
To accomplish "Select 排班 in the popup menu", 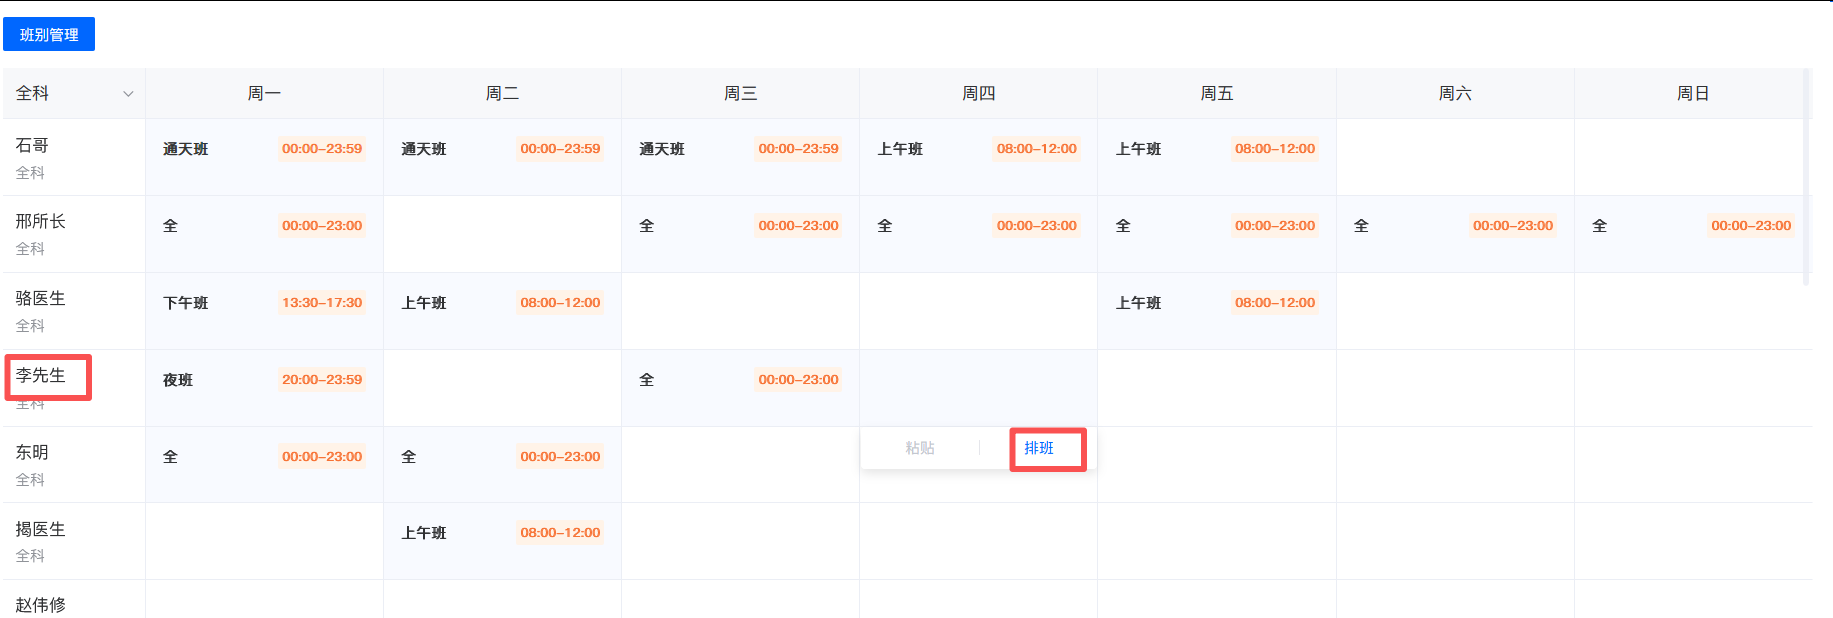I will [x=1039, y=448].
